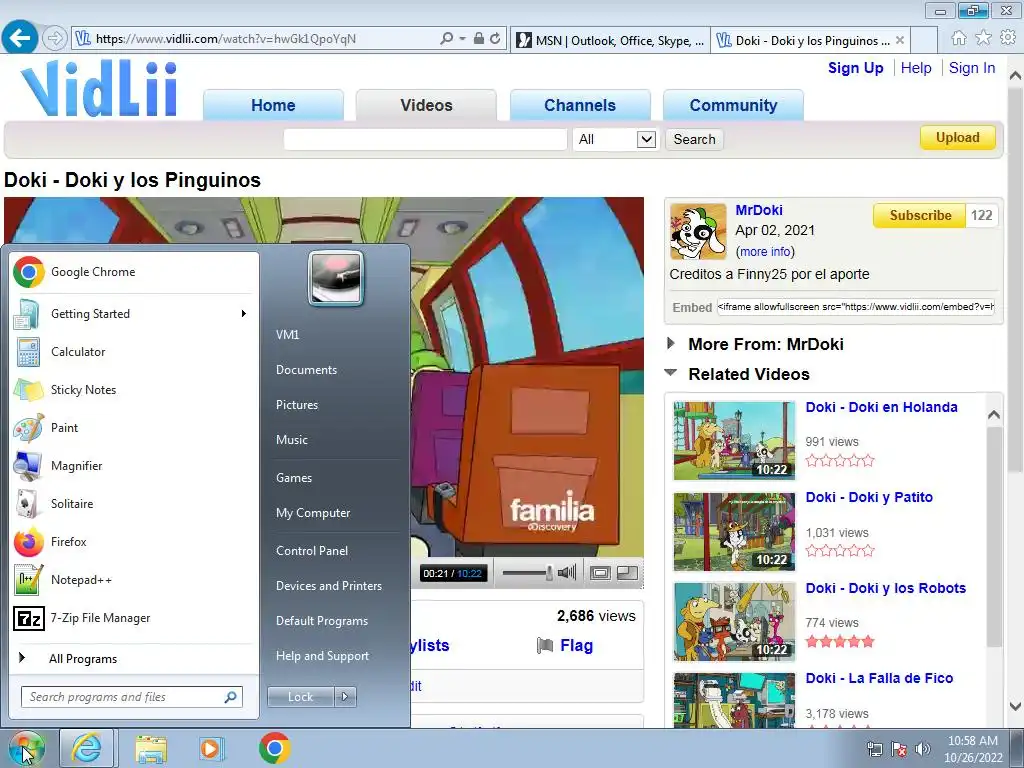Open Doki en Holanda video thumbnail
The image size is (1024, 768).
coord(734,441)
